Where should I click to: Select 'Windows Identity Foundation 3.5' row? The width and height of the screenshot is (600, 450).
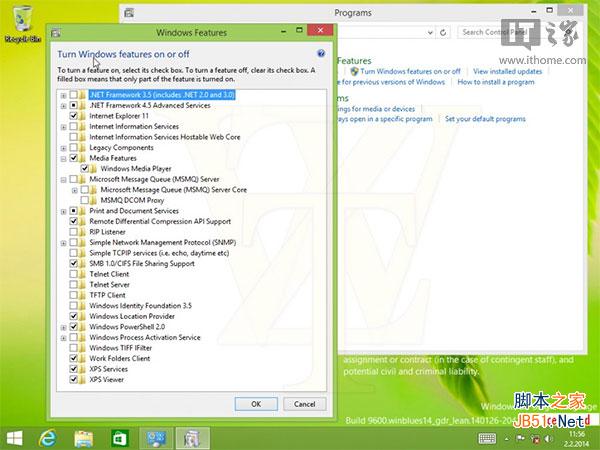click(x=140, y=306)
